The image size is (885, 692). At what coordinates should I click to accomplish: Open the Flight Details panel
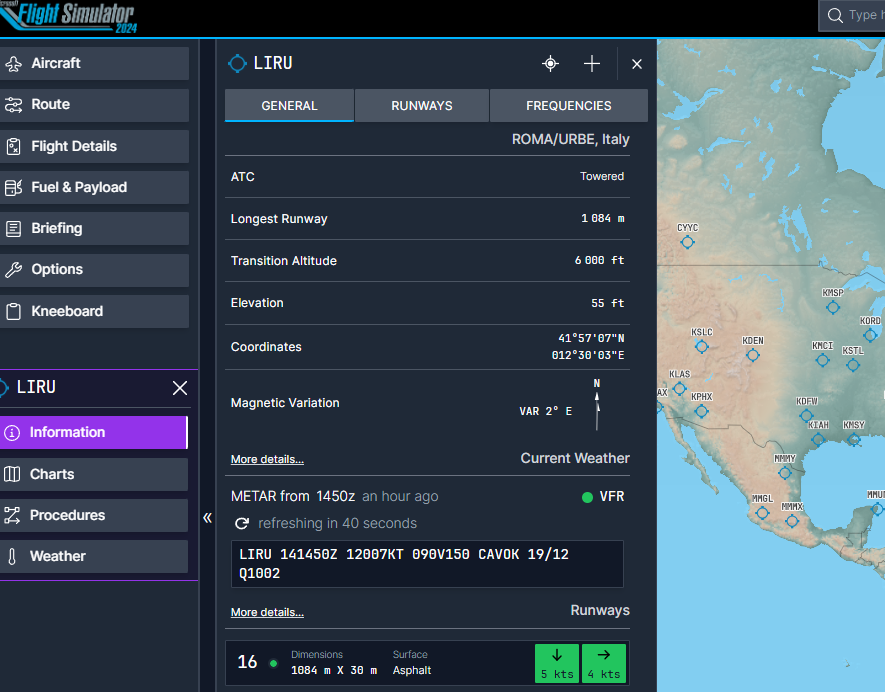(x=95, y=146)
